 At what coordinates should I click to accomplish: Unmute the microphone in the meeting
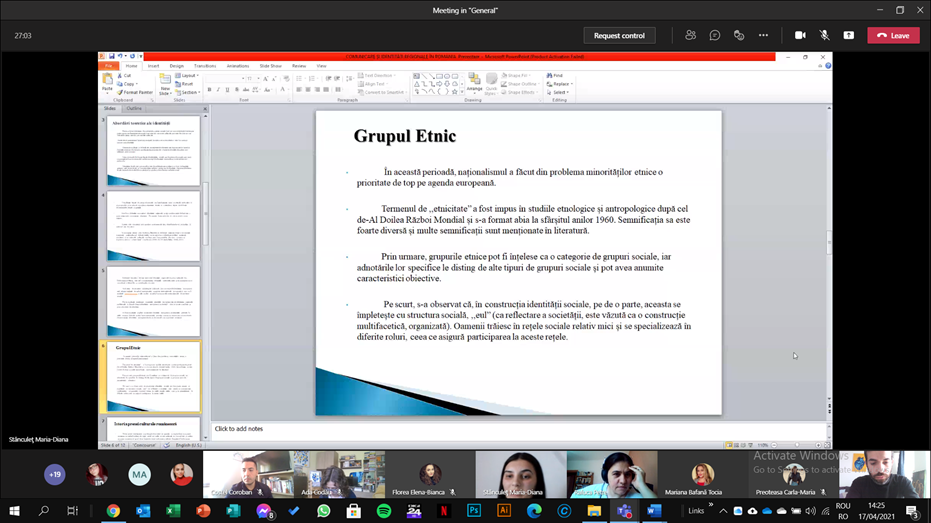pos(824,35)
